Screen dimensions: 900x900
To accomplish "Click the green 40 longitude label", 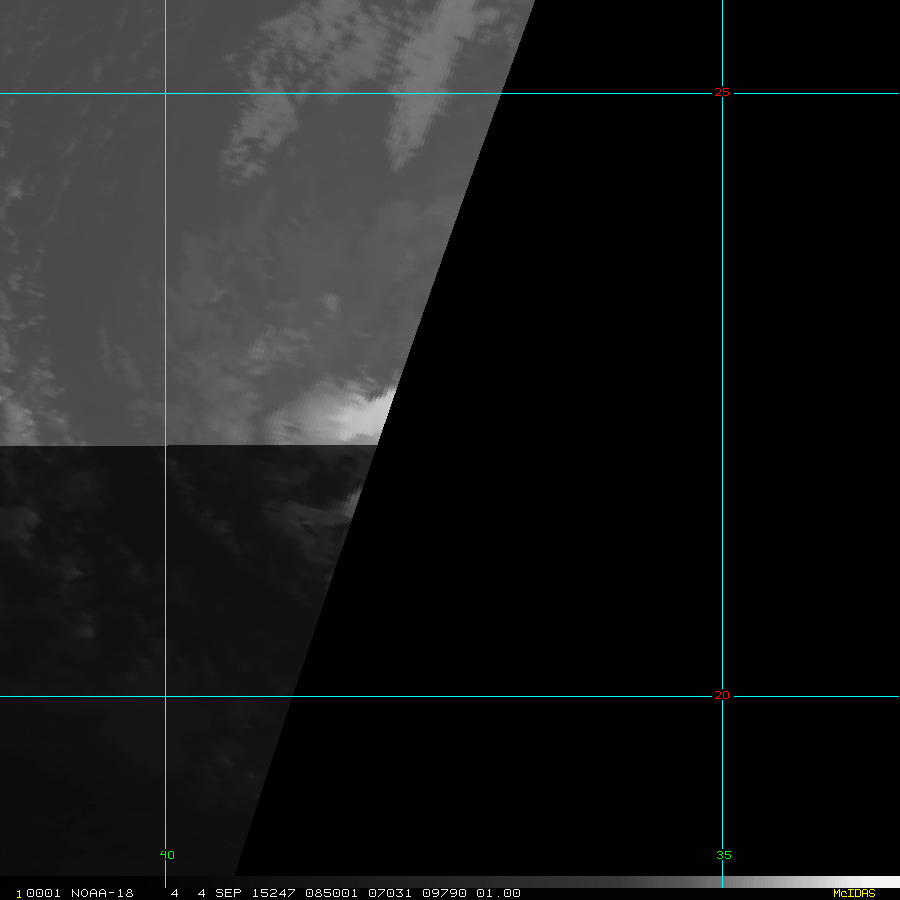I will 167,855.
